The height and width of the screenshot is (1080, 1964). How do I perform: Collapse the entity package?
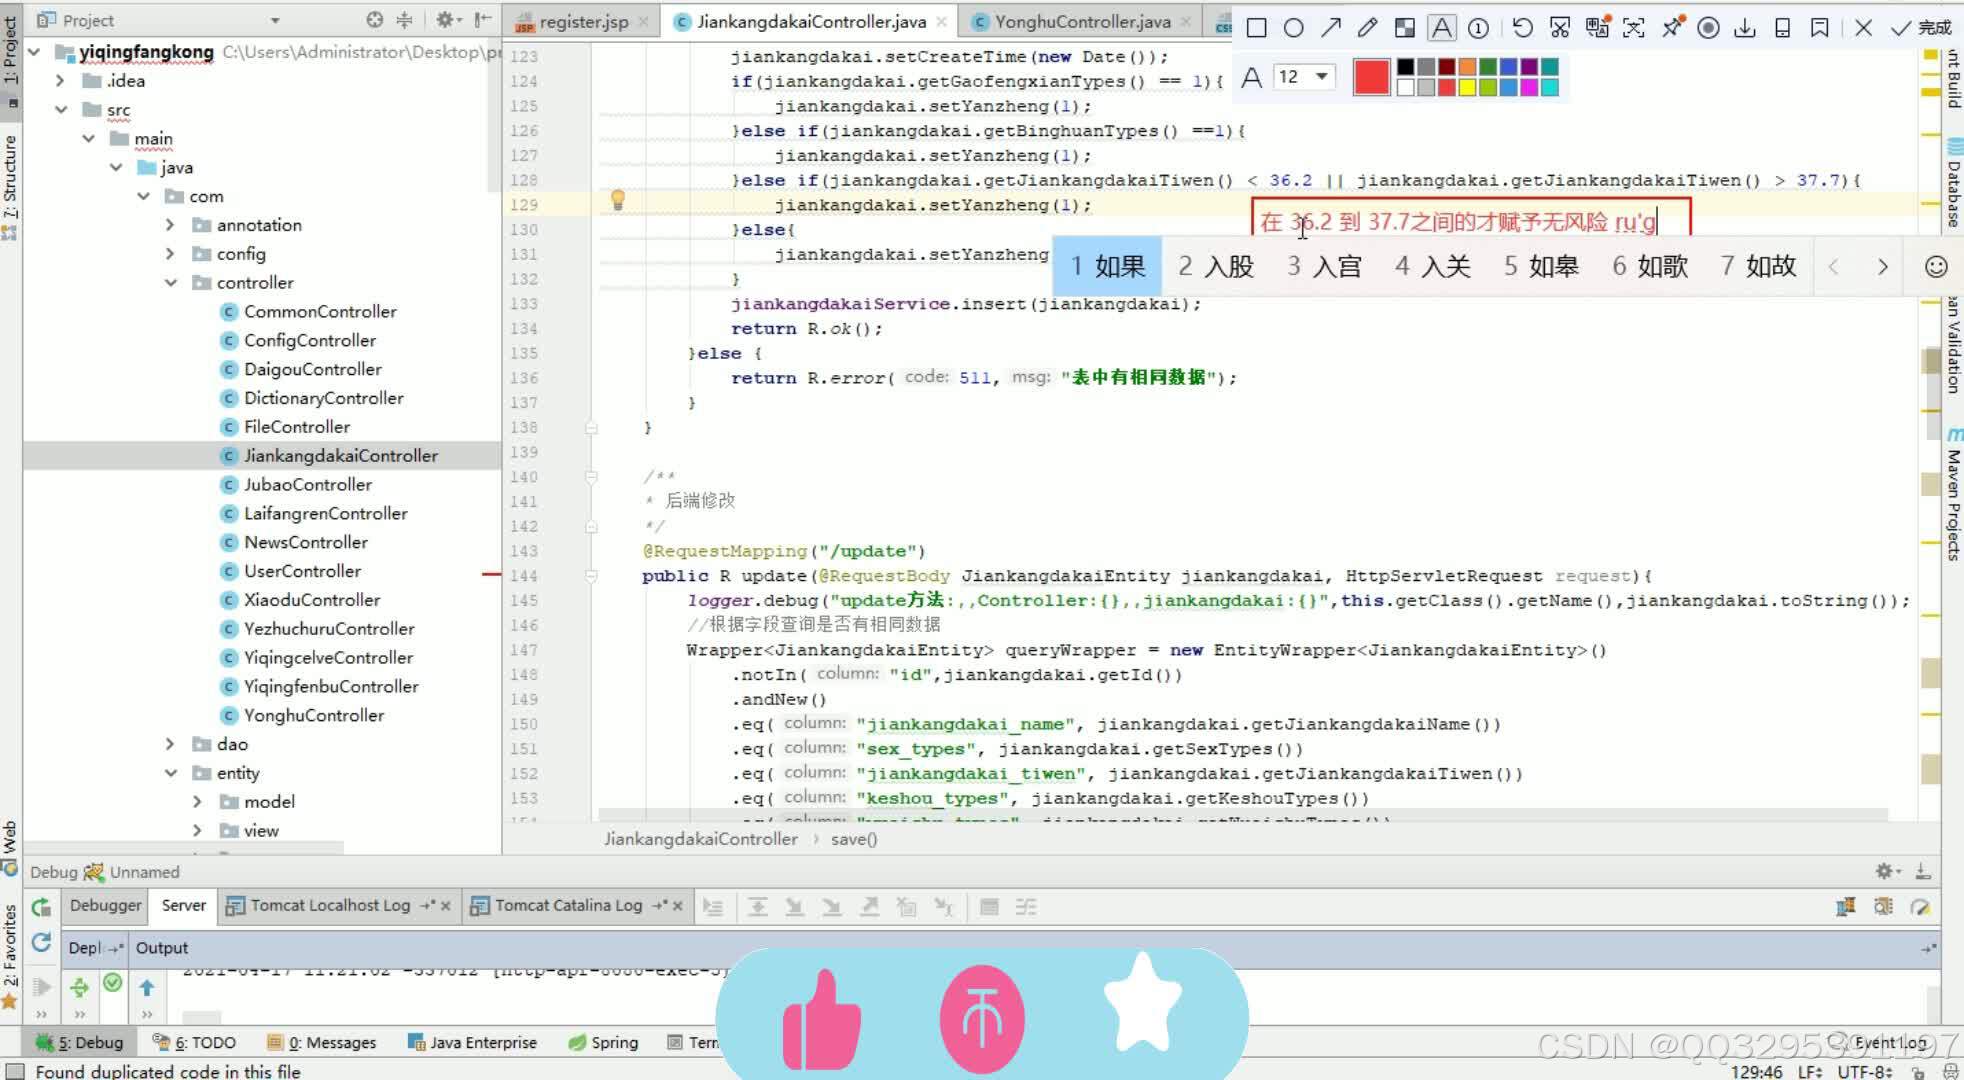click(x=170, y=773)
